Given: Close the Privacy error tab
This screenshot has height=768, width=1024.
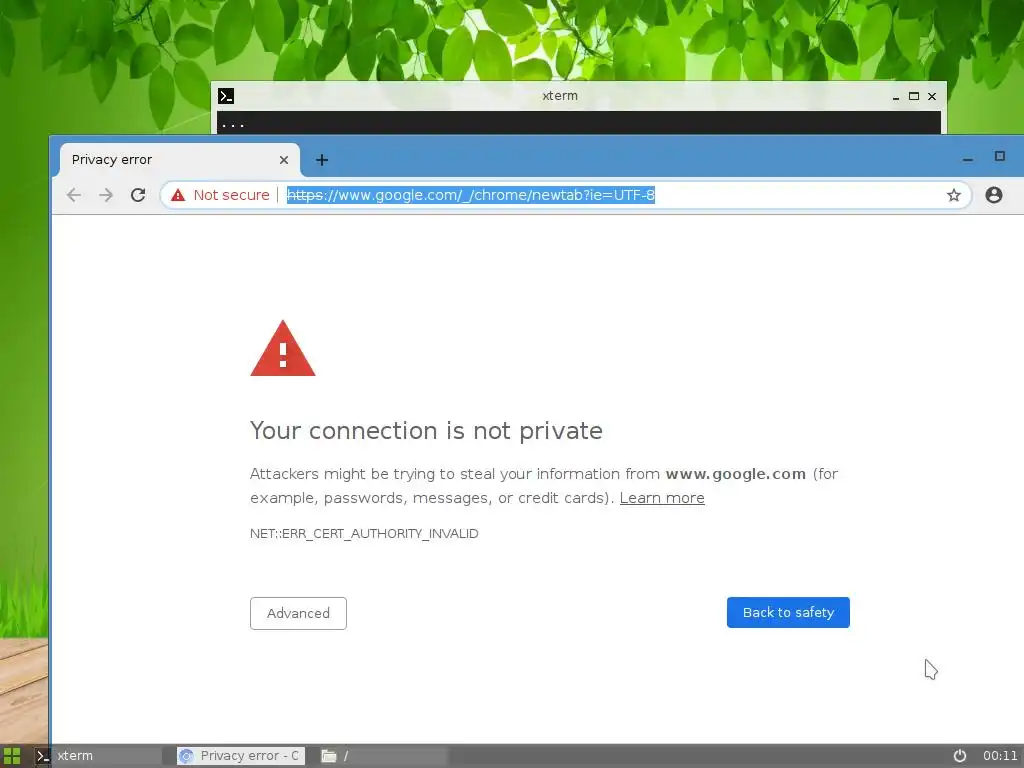Looking at the screenshot, I should [283, 160].
